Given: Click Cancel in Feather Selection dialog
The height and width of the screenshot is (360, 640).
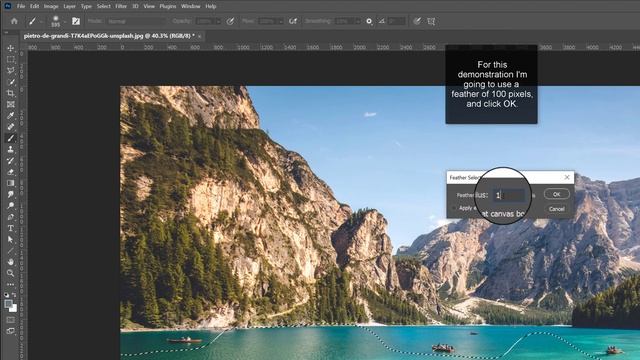Looking at the screenshot, I should [x=556, y=209].
